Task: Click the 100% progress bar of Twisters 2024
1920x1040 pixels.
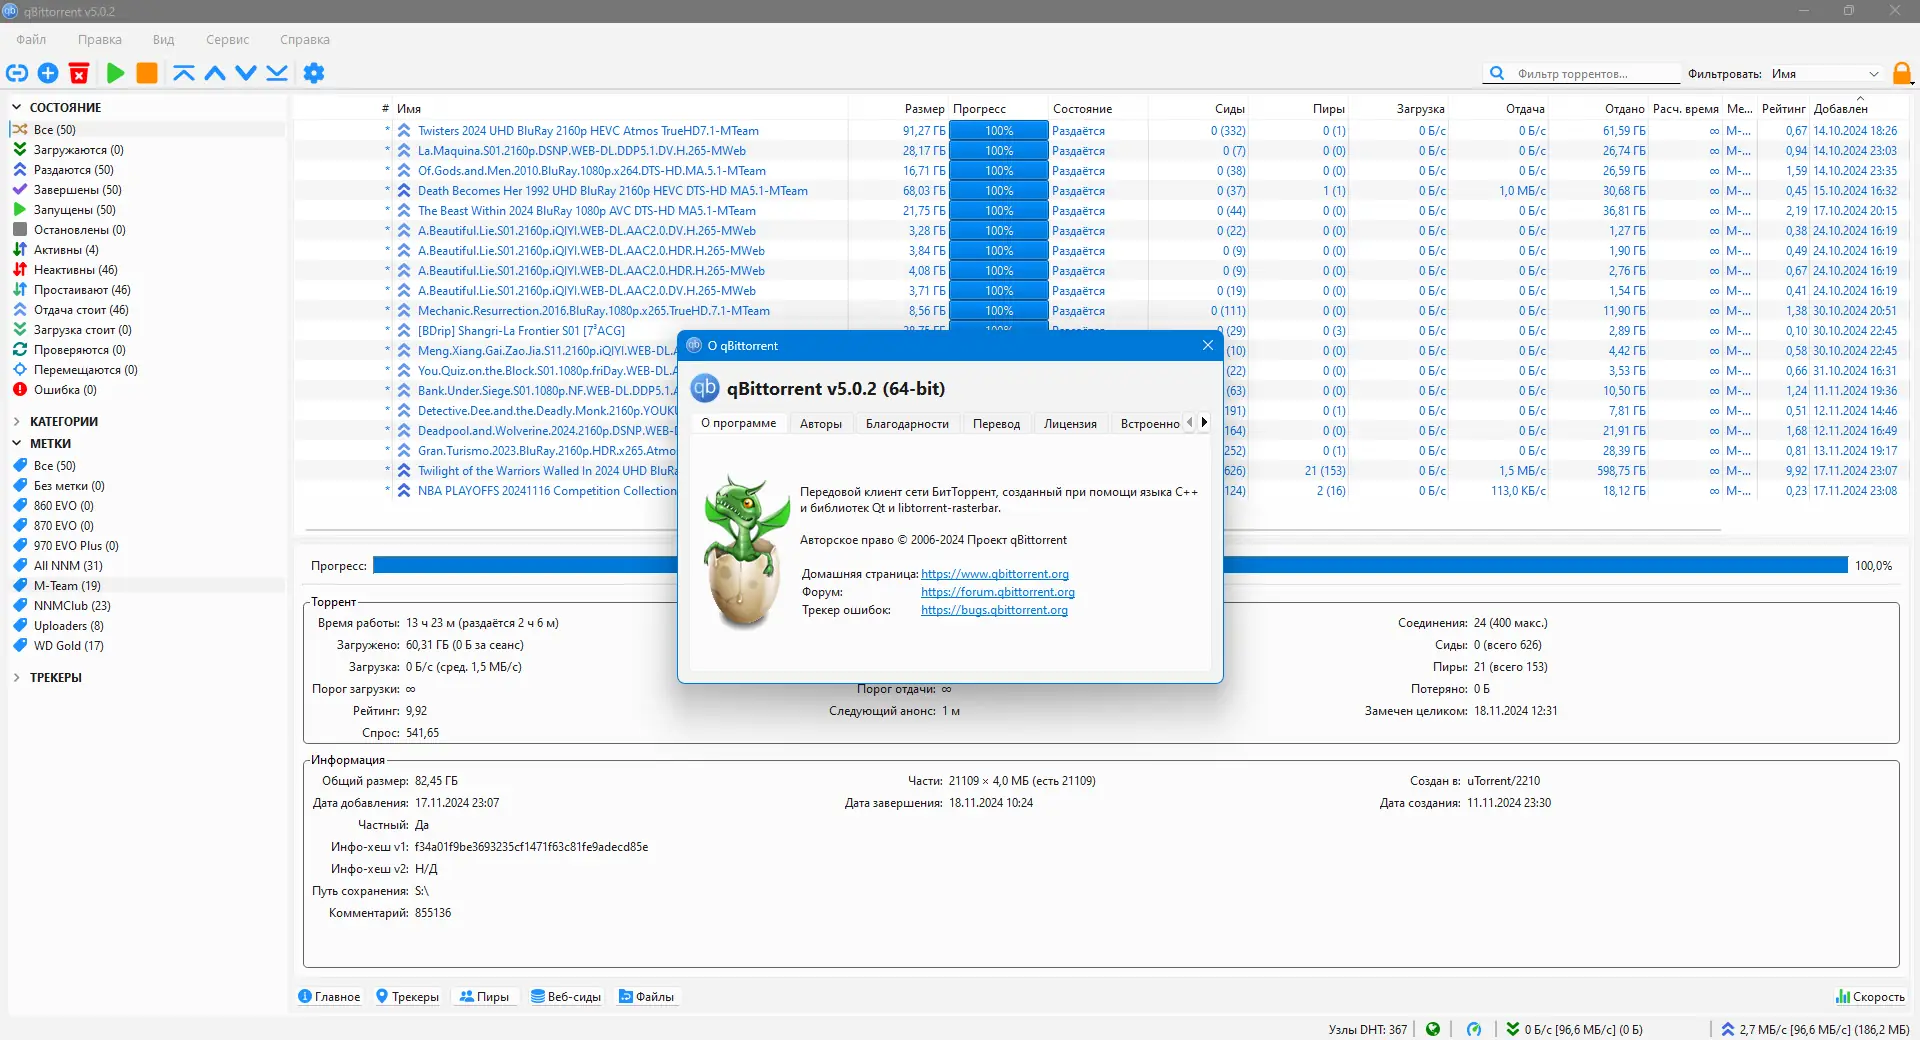Action: [999, 131]
